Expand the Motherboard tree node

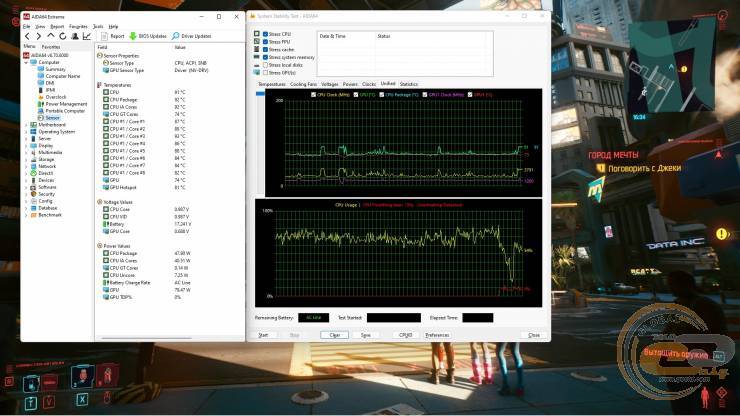click(x=26, y=125)
